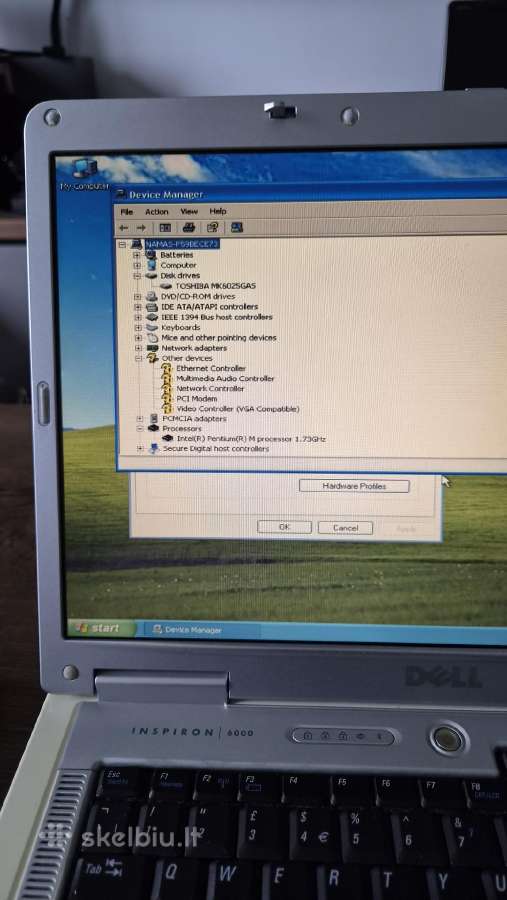The image size is (507, 900).
Task: Collapse the Processors node
Action: [x=140, y=429]
